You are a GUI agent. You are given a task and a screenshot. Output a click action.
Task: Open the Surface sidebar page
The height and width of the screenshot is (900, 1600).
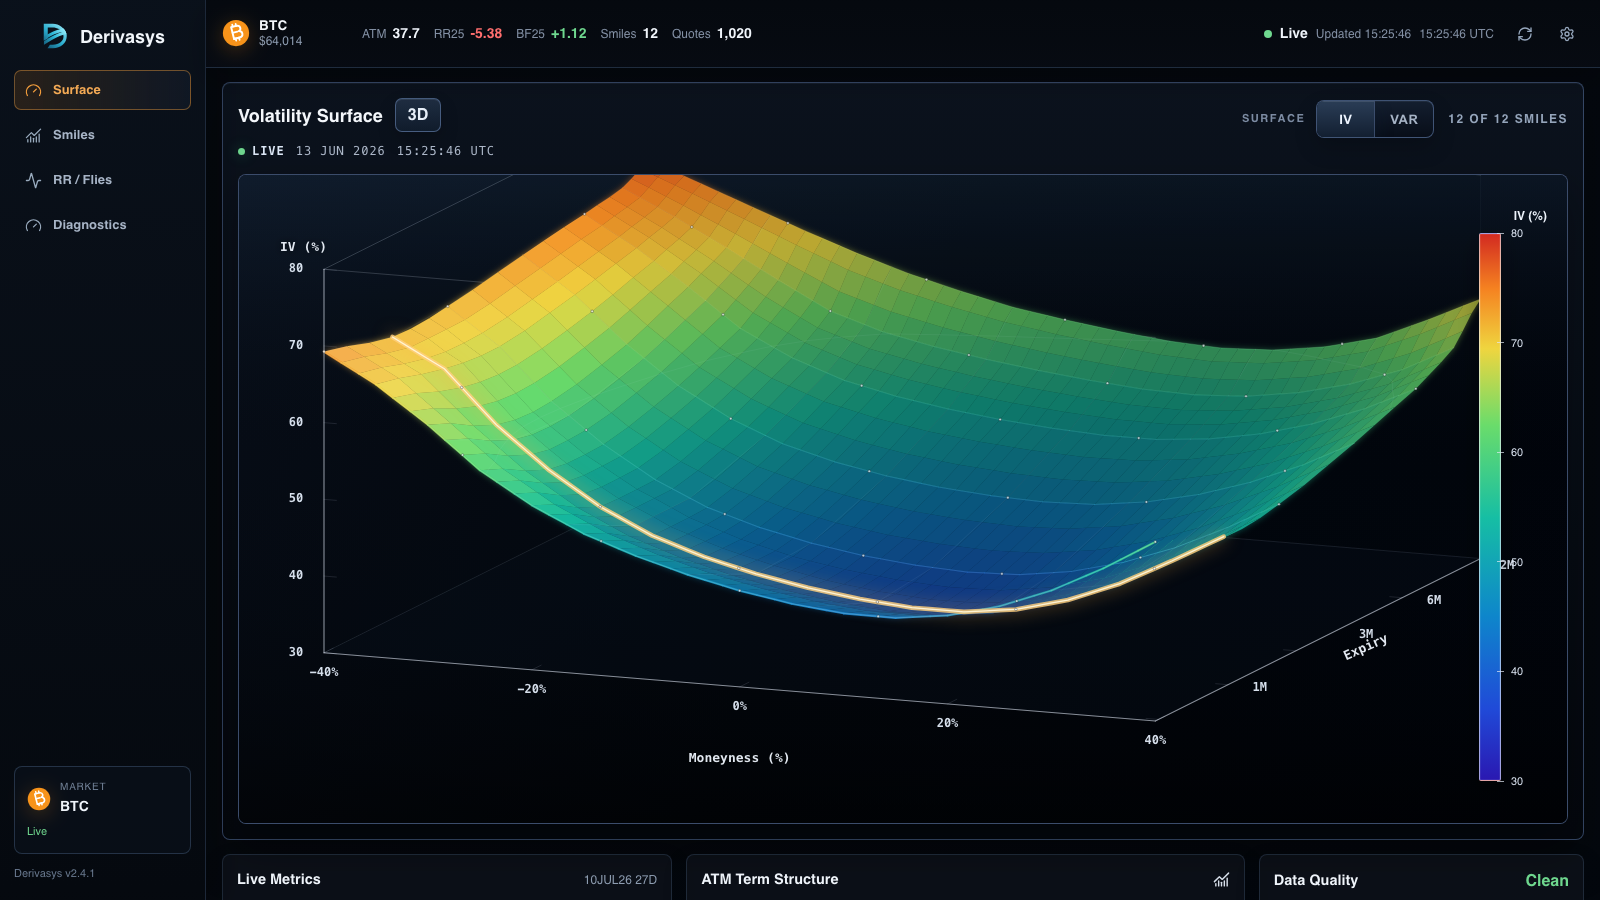tap(102, 90)
